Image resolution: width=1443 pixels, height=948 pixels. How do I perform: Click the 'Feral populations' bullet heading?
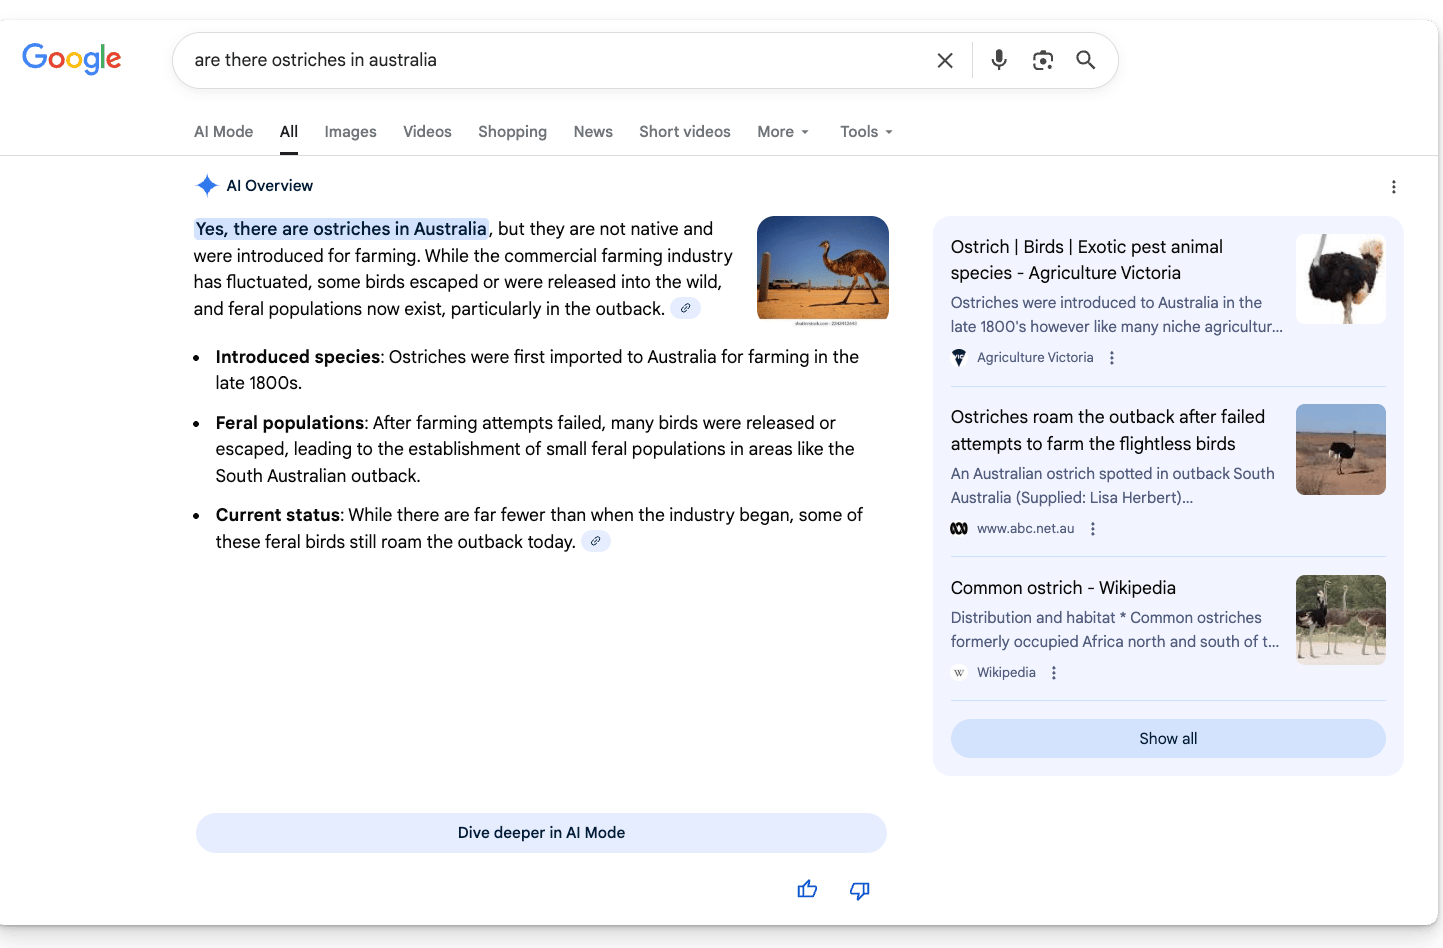[x=290, y=423]
